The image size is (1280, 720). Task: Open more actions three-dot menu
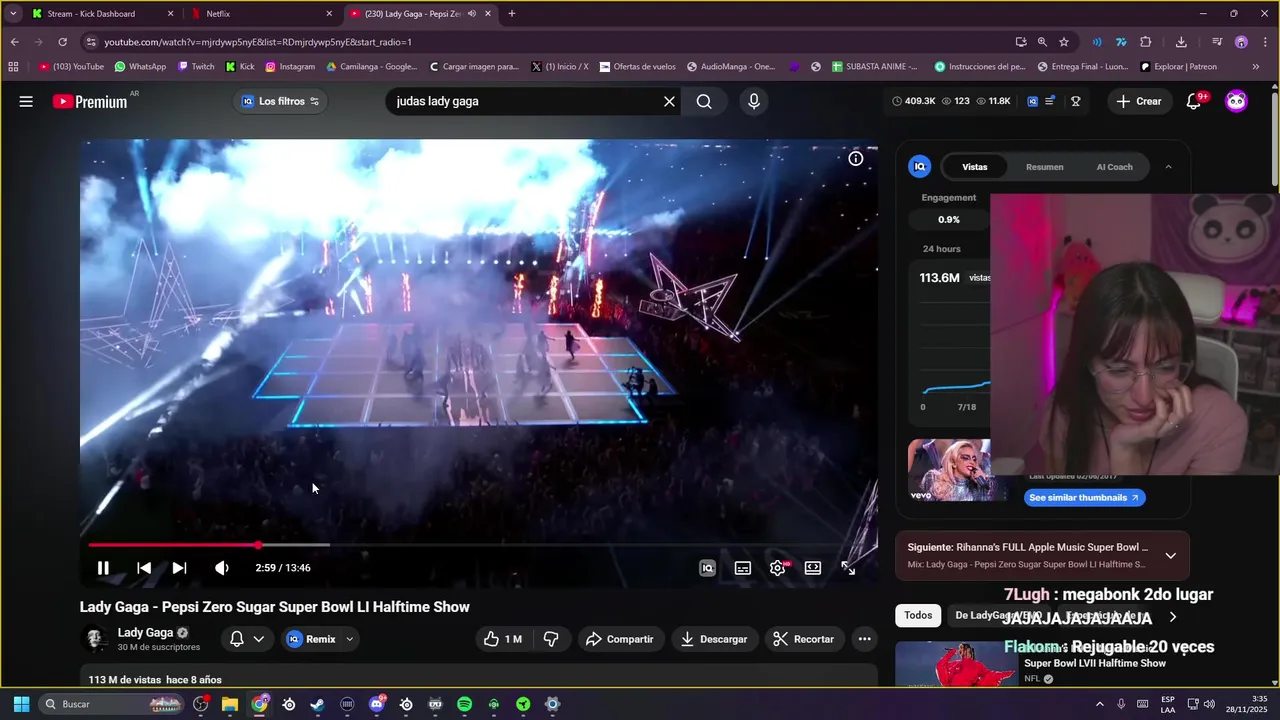click(x=864, y=639)
